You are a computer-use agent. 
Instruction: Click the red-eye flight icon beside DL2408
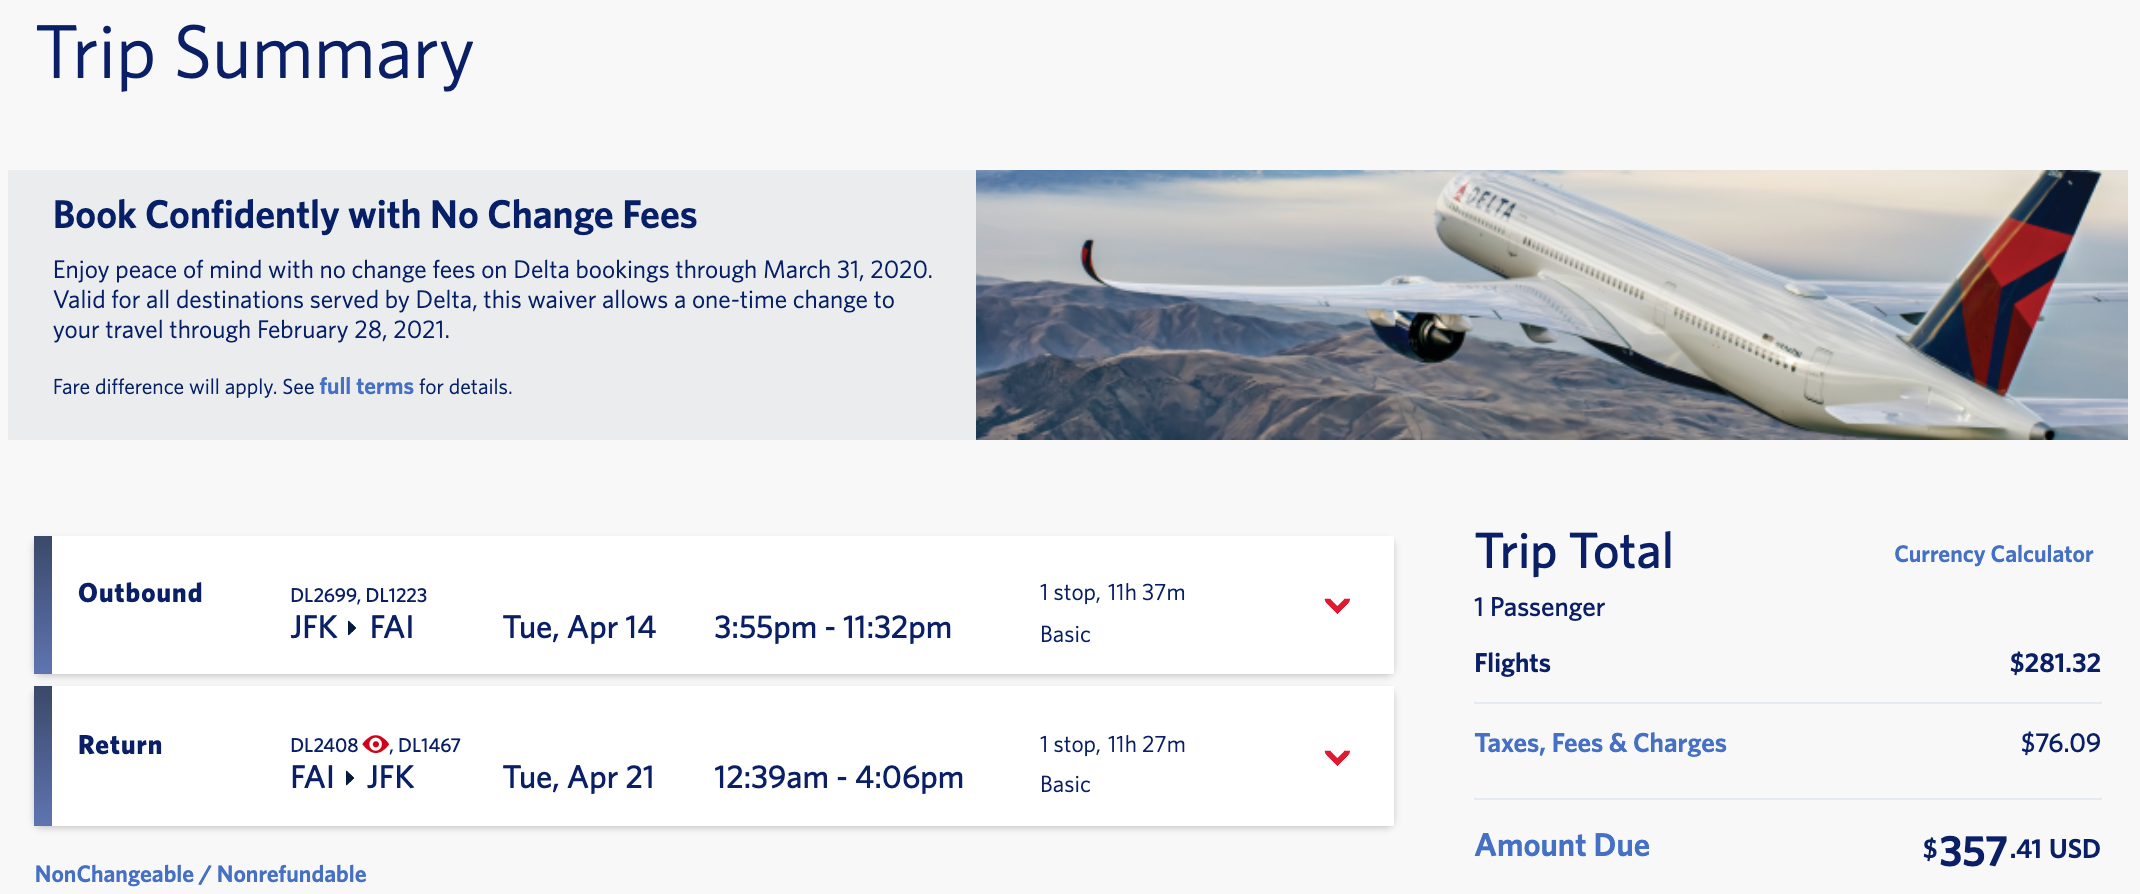[x=376, y=744]
